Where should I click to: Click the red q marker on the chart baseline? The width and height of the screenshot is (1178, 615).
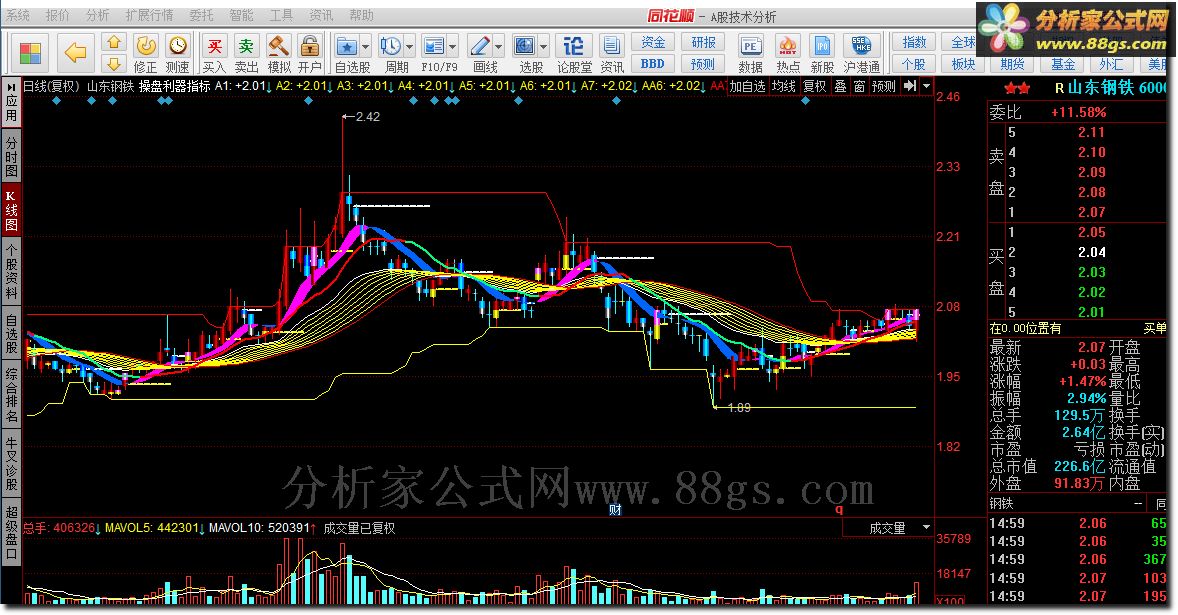(x=839, y=509)
